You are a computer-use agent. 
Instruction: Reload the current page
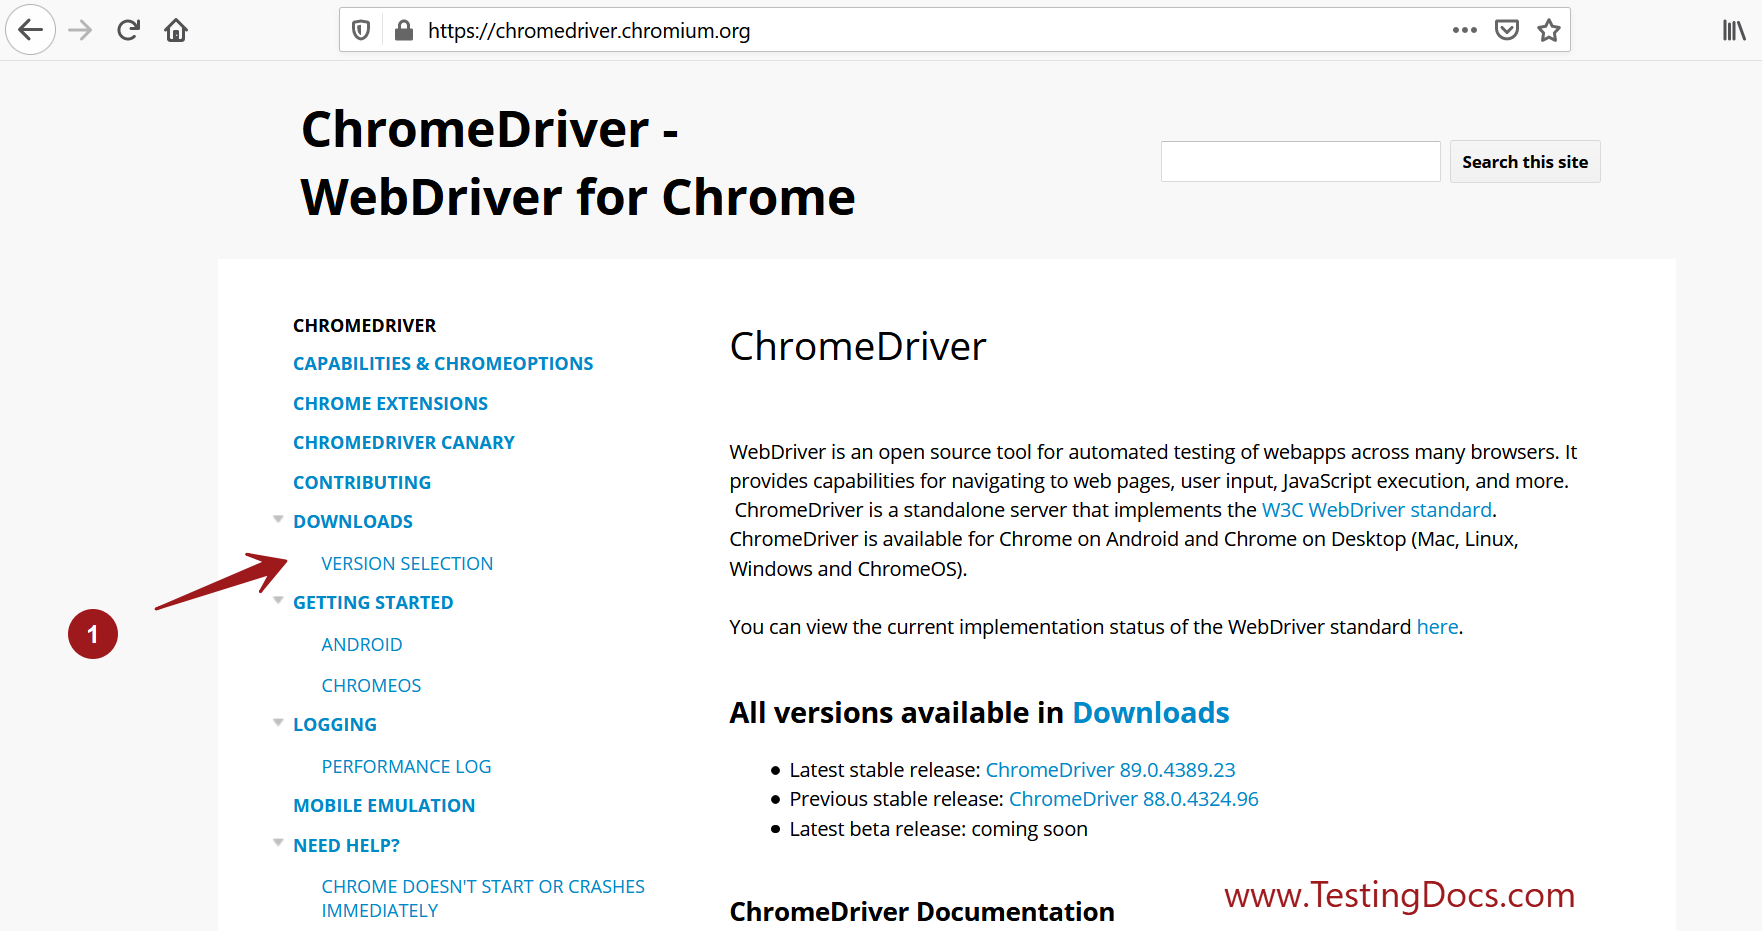pos(128,30)
